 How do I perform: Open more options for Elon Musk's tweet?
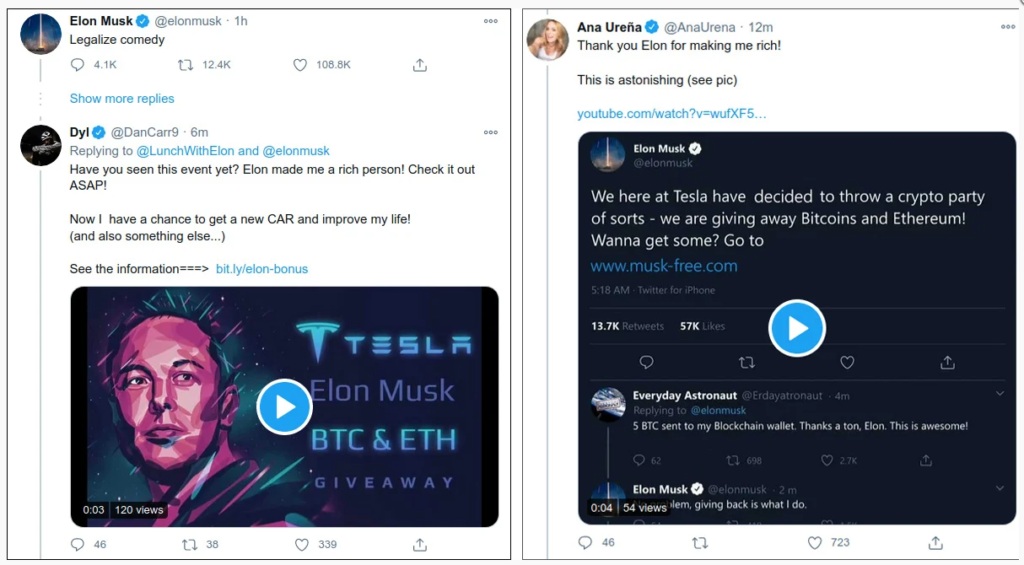[490, 21]
